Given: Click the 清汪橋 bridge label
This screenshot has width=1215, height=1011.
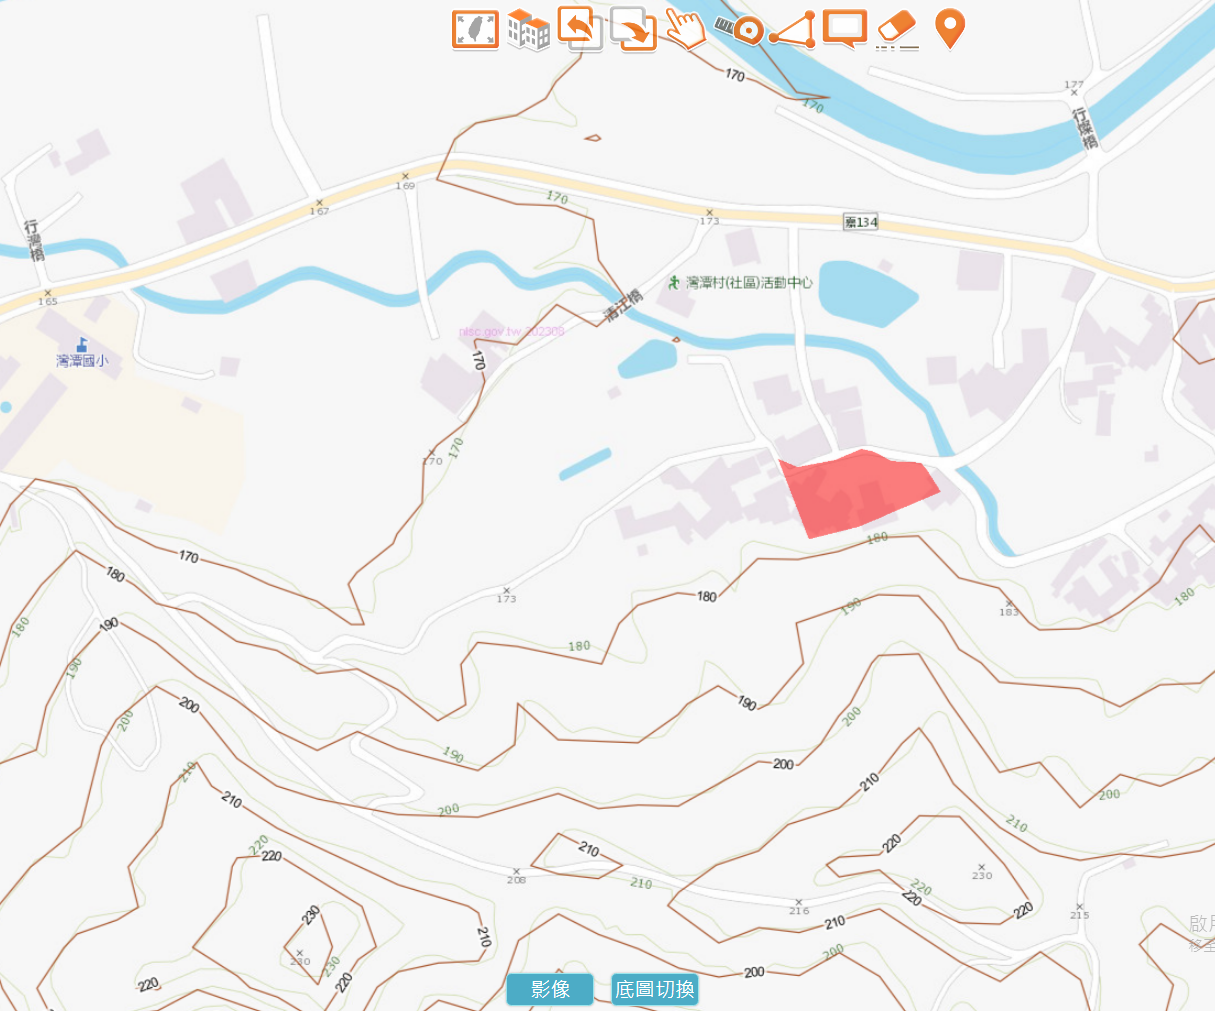Looking at the screenshot, I should coord(622,306).
